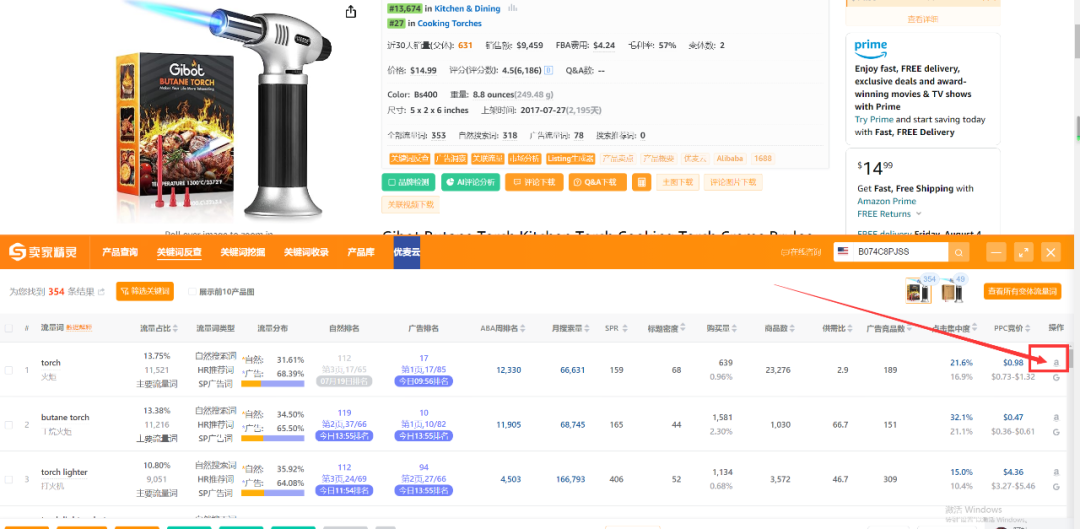The image size is (1080, 529).
Task: Open Google search icon for torch lighter row
Action: (x=1056, y=486)
